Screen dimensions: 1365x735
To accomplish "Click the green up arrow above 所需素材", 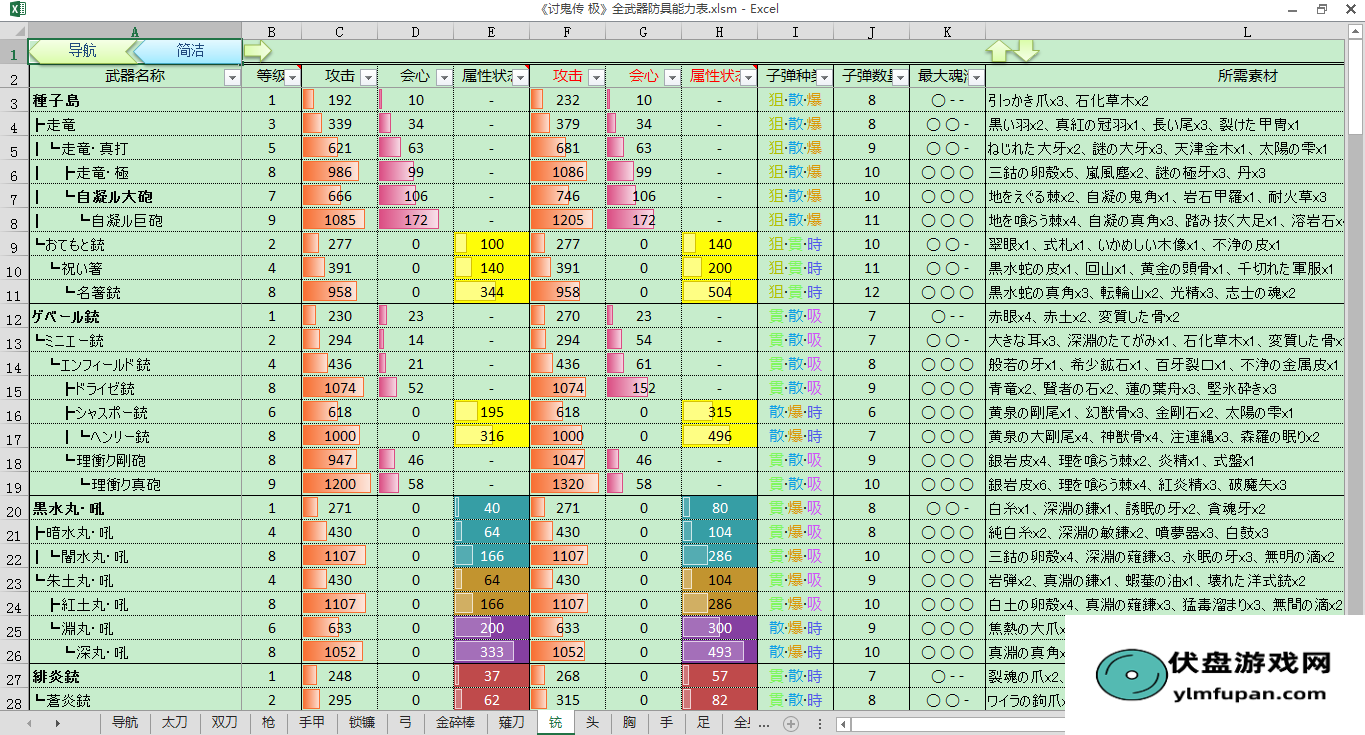I will click(x=999, y=51).
